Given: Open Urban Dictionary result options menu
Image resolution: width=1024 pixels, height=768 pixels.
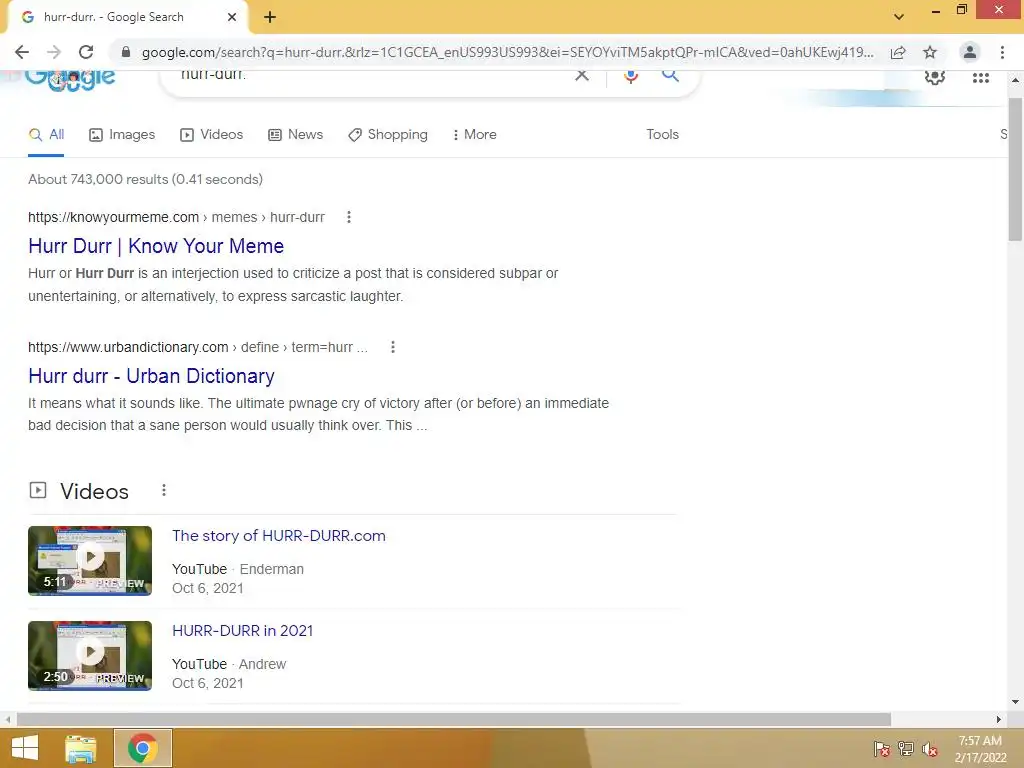Looking at the screenshot, I should pyautogui.click(x=392, y=347).
